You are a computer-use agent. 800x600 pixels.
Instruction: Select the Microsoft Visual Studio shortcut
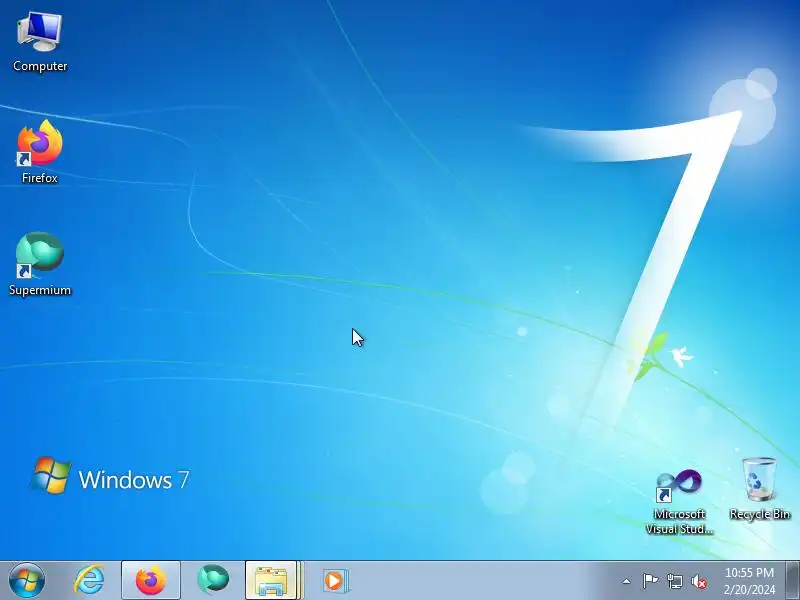click(679, 502)
